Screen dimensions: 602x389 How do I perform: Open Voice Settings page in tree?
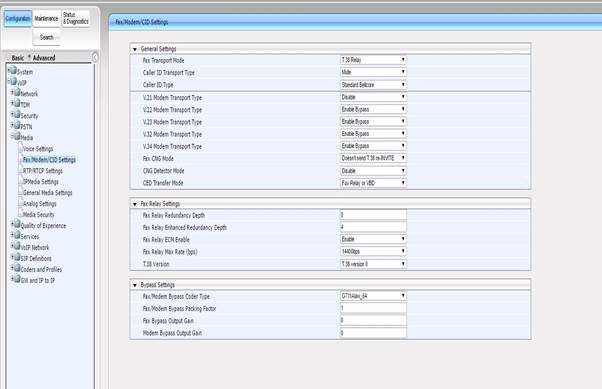38,149
